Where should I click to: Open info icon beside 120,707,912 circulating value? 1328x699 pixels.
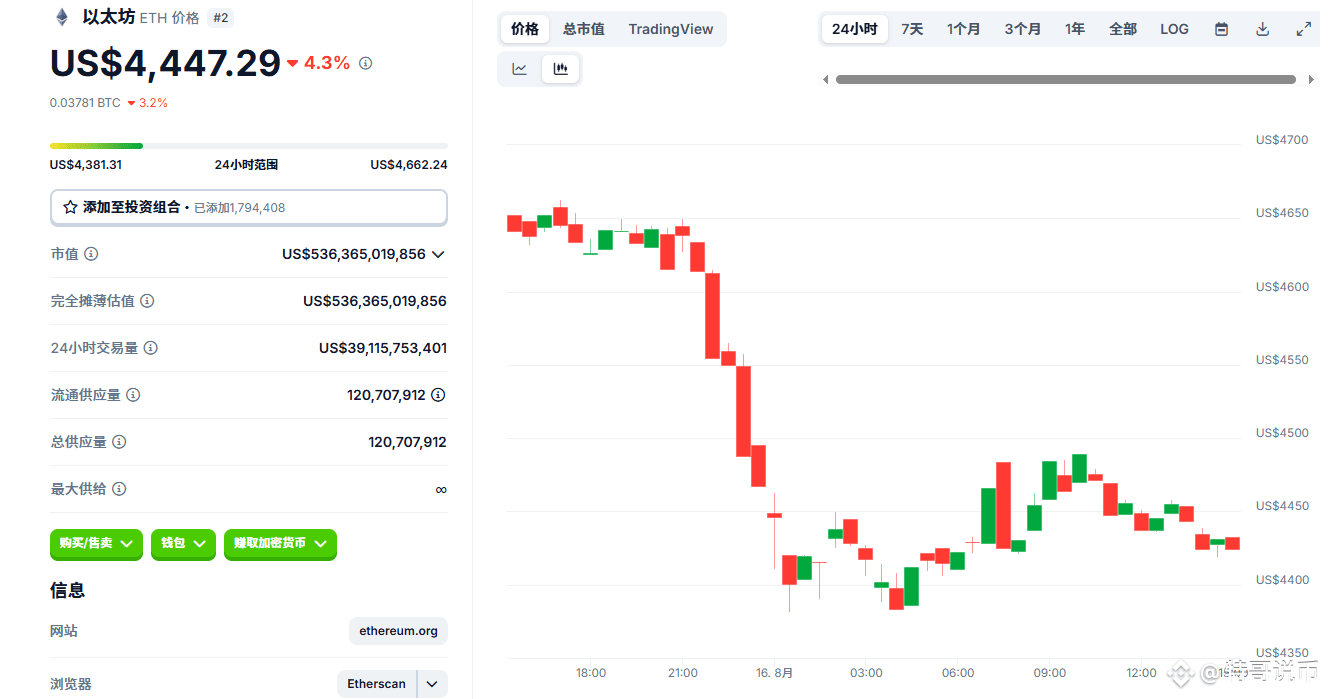[x=438, y=395]
